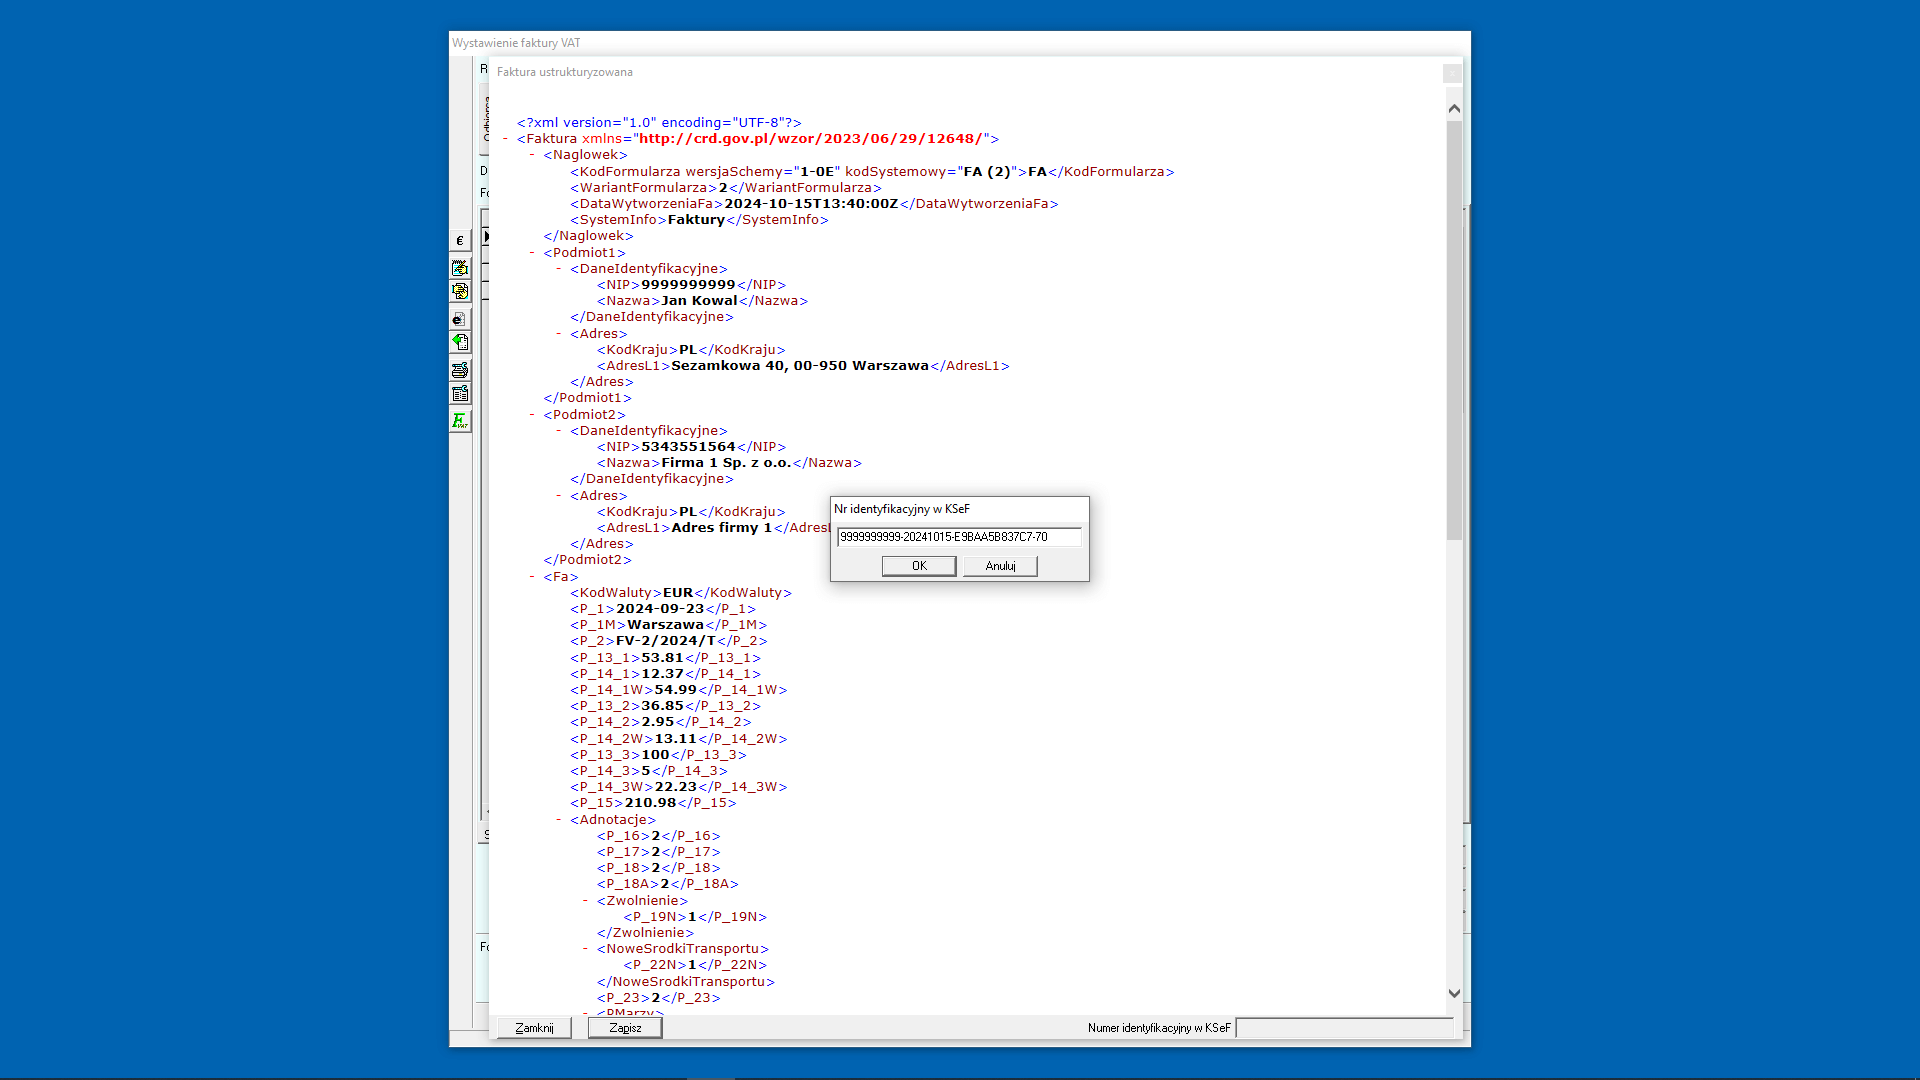Click the import document icon with green arrow
The image size is (1920, 1080).
pyautogui.click(x=460, y=341)
